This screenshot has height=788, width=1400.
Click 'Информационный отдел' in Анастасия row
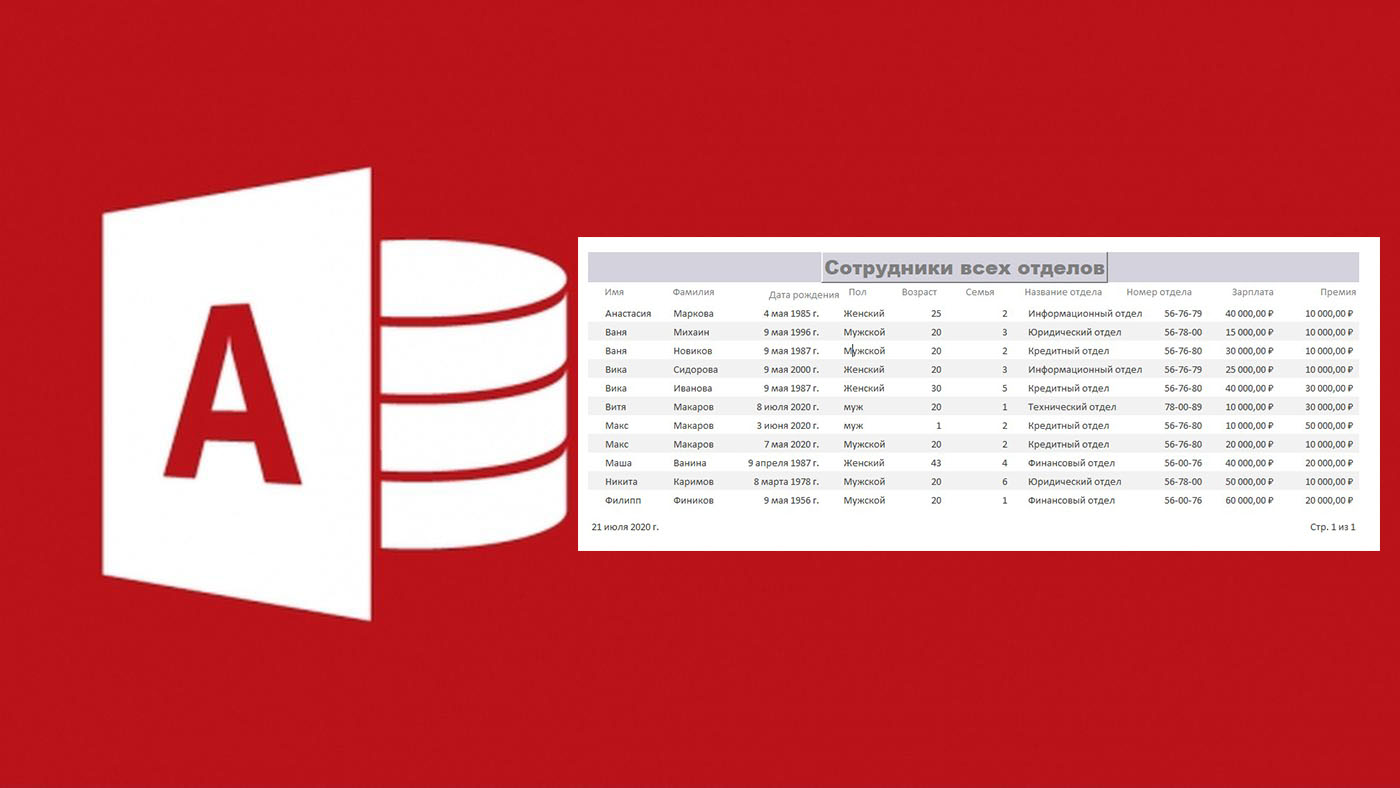tap(1085, 313)
